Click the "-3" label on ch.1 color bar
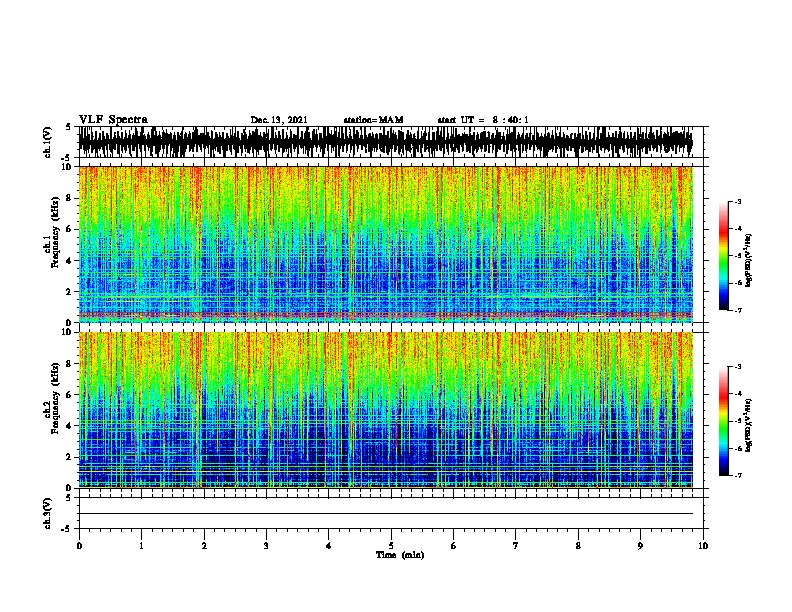The width and height of the screenshot is (792, 612). point(738,201)
